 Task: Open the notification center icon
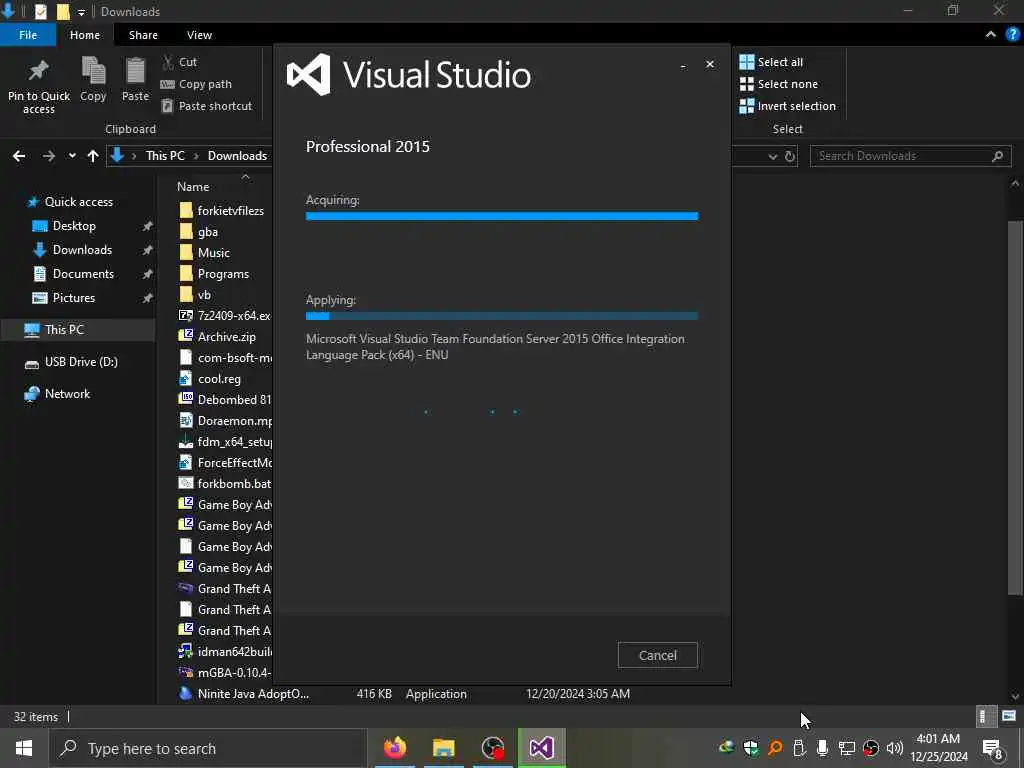(x=993, y=748)
